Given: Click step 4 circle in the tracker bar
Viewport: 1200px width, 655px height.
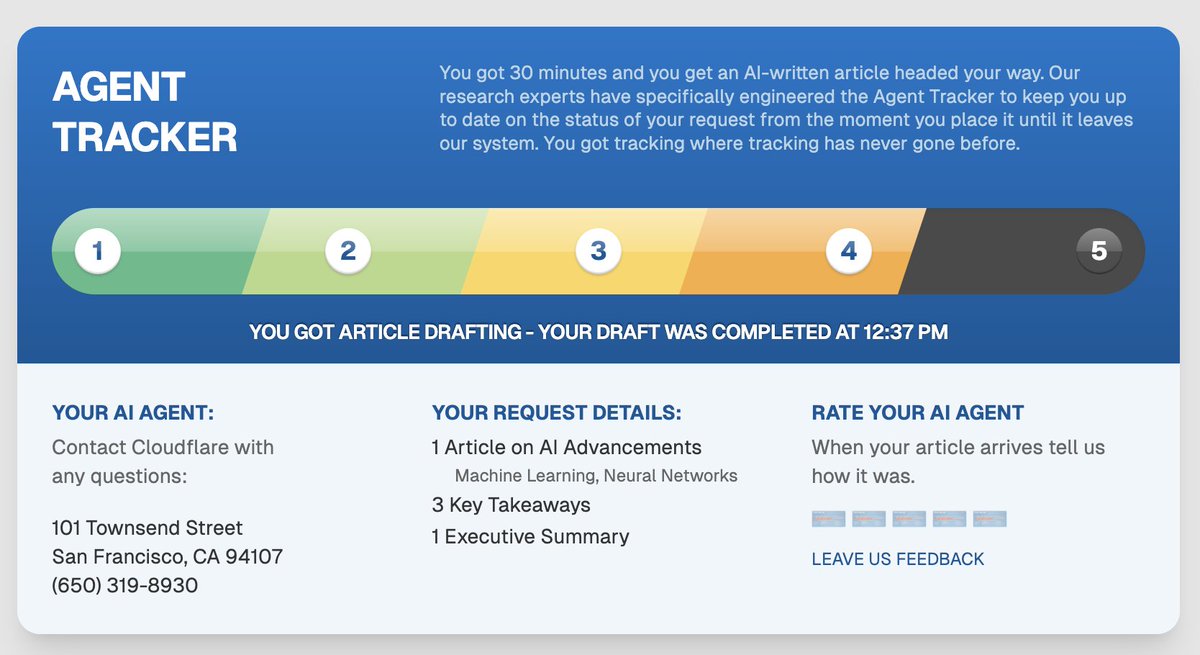Looking at the screenshot, I should pos(849,251).
